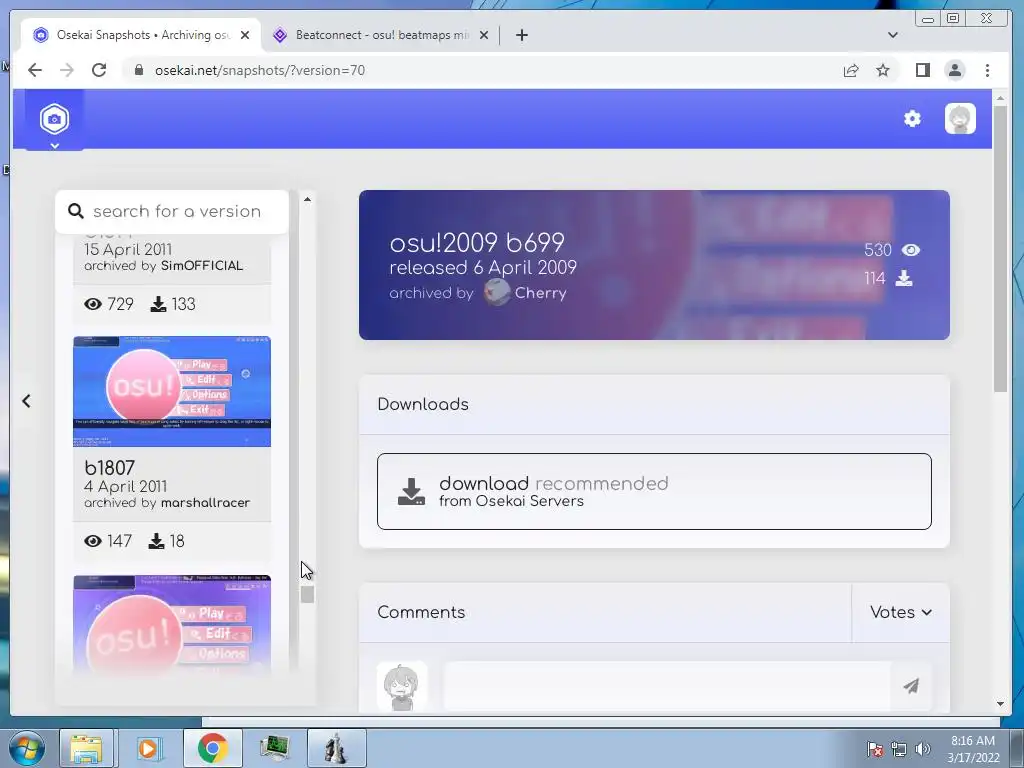Screen dimensions: 1024x768
Task: Click the eye views icon showing 147
Action: 93,541
